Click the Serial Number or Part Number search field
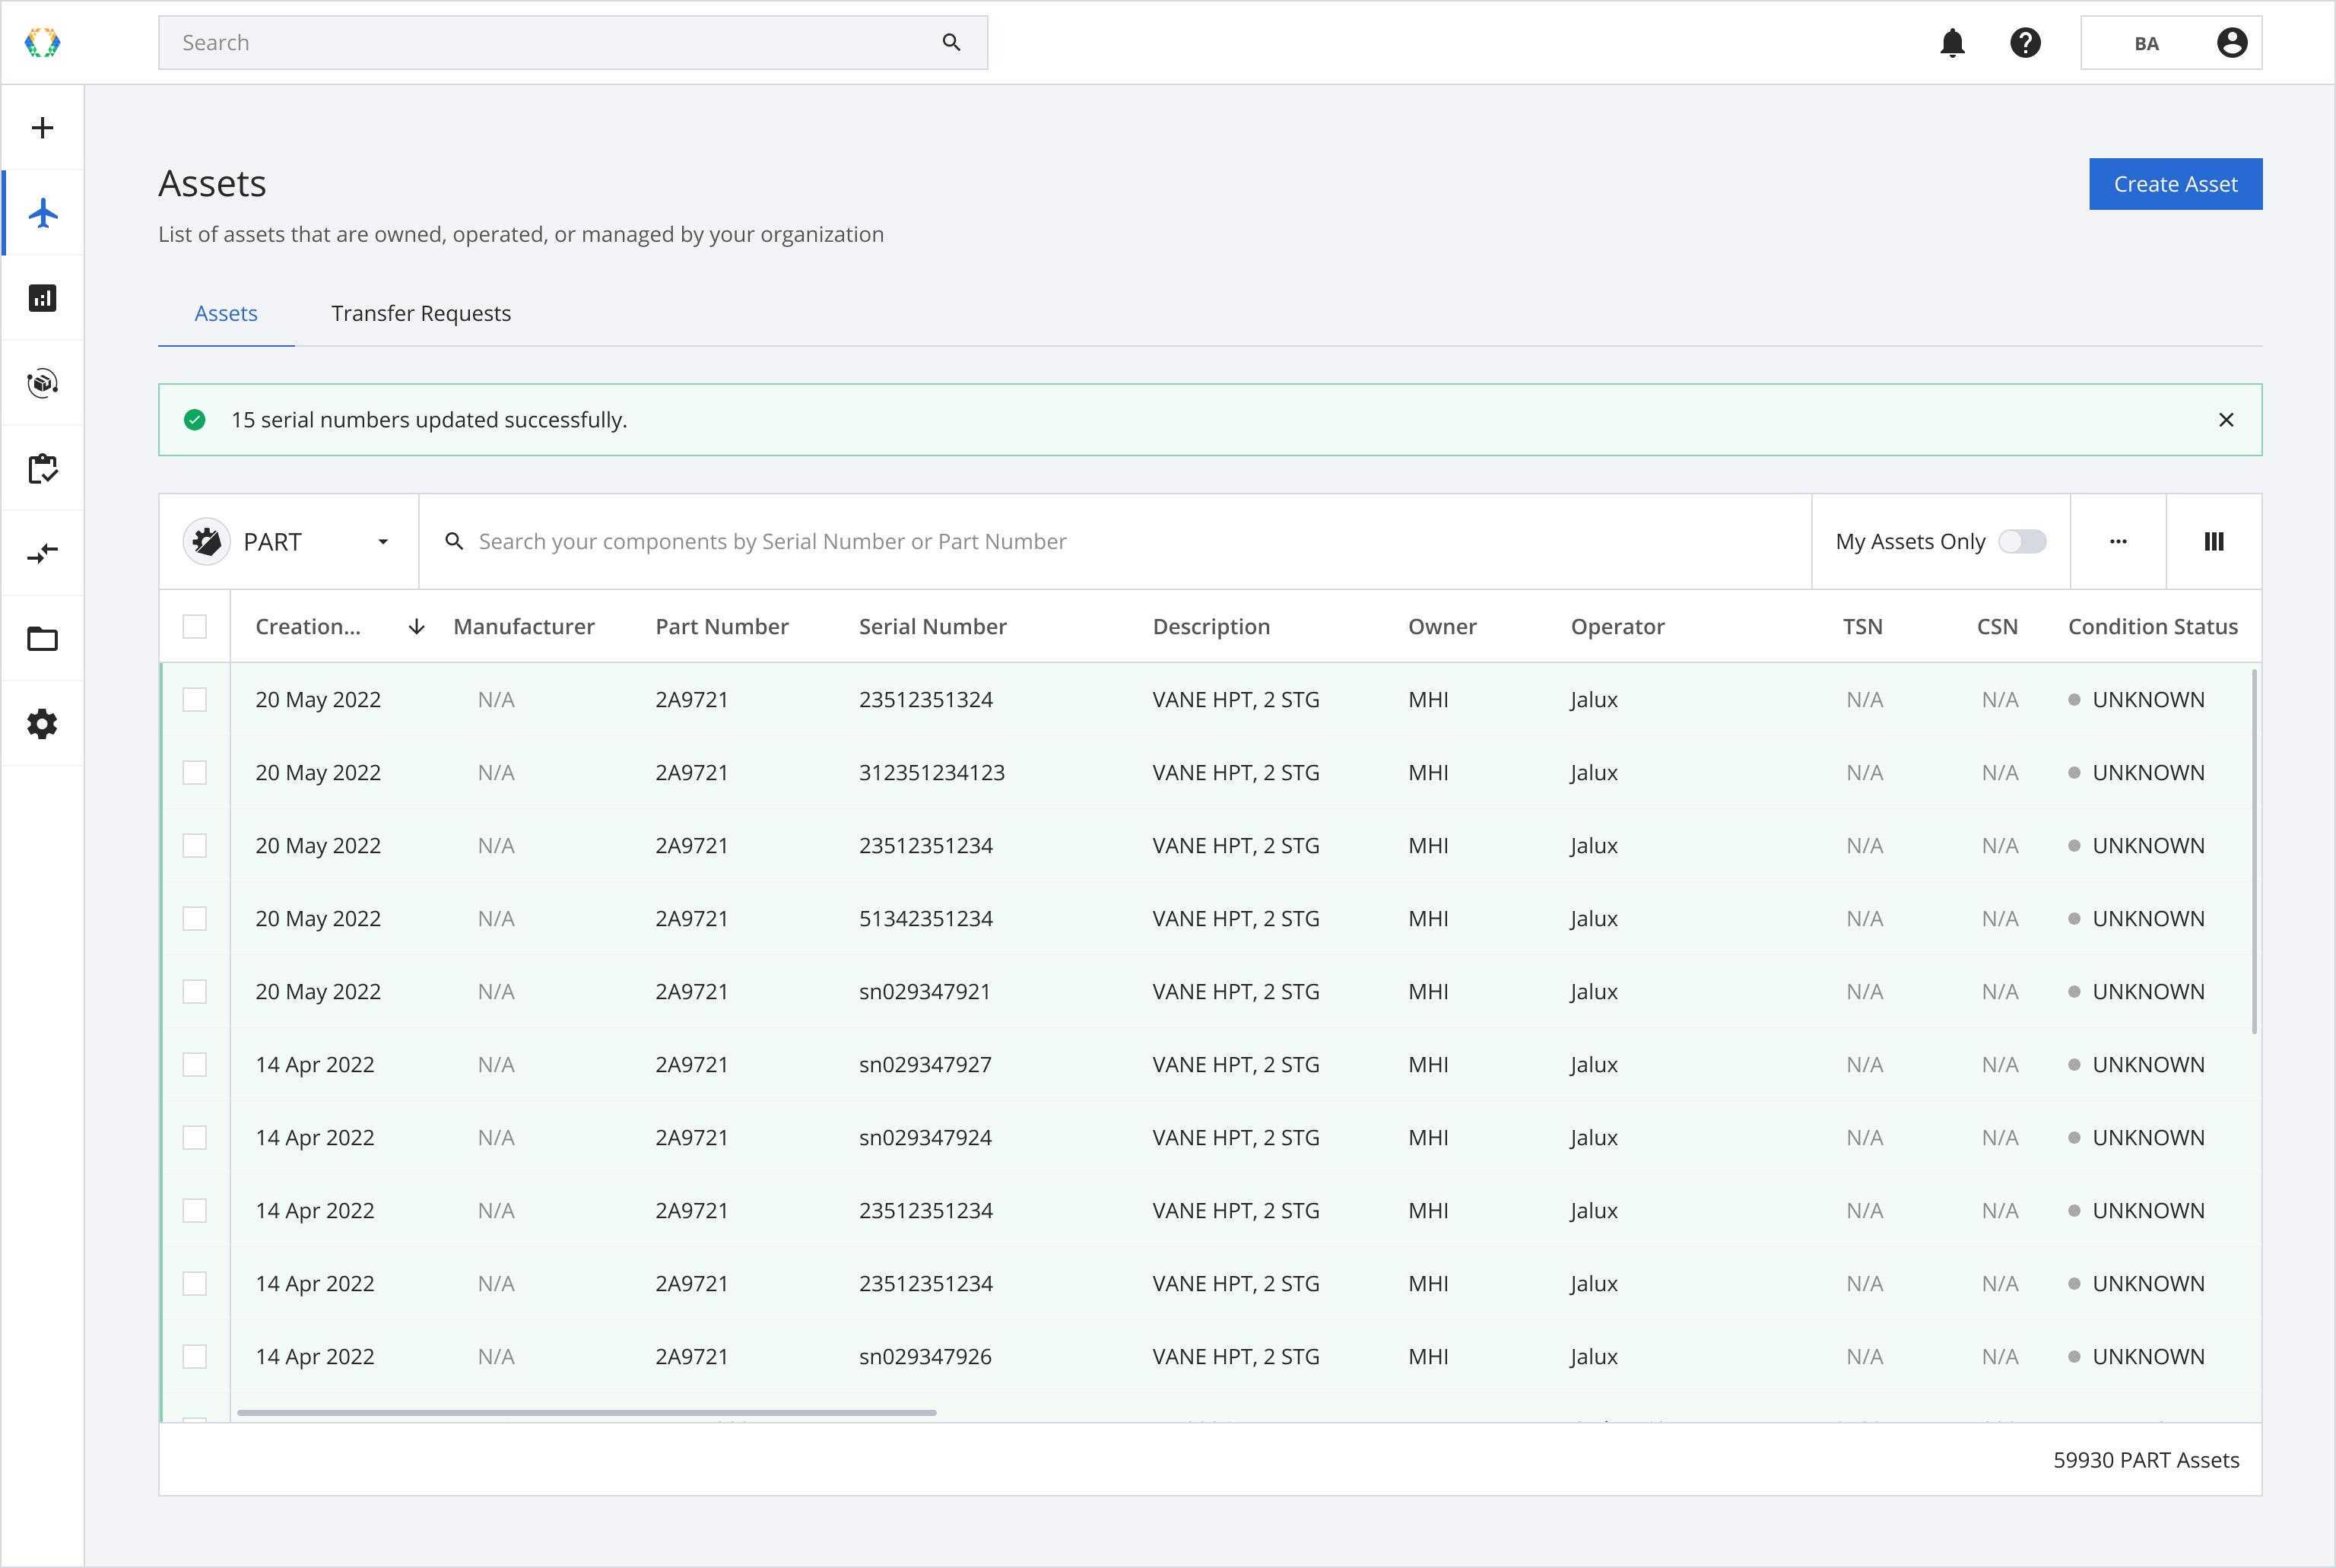Screen dimensions: 2336x1568 tap(1115, 541)
